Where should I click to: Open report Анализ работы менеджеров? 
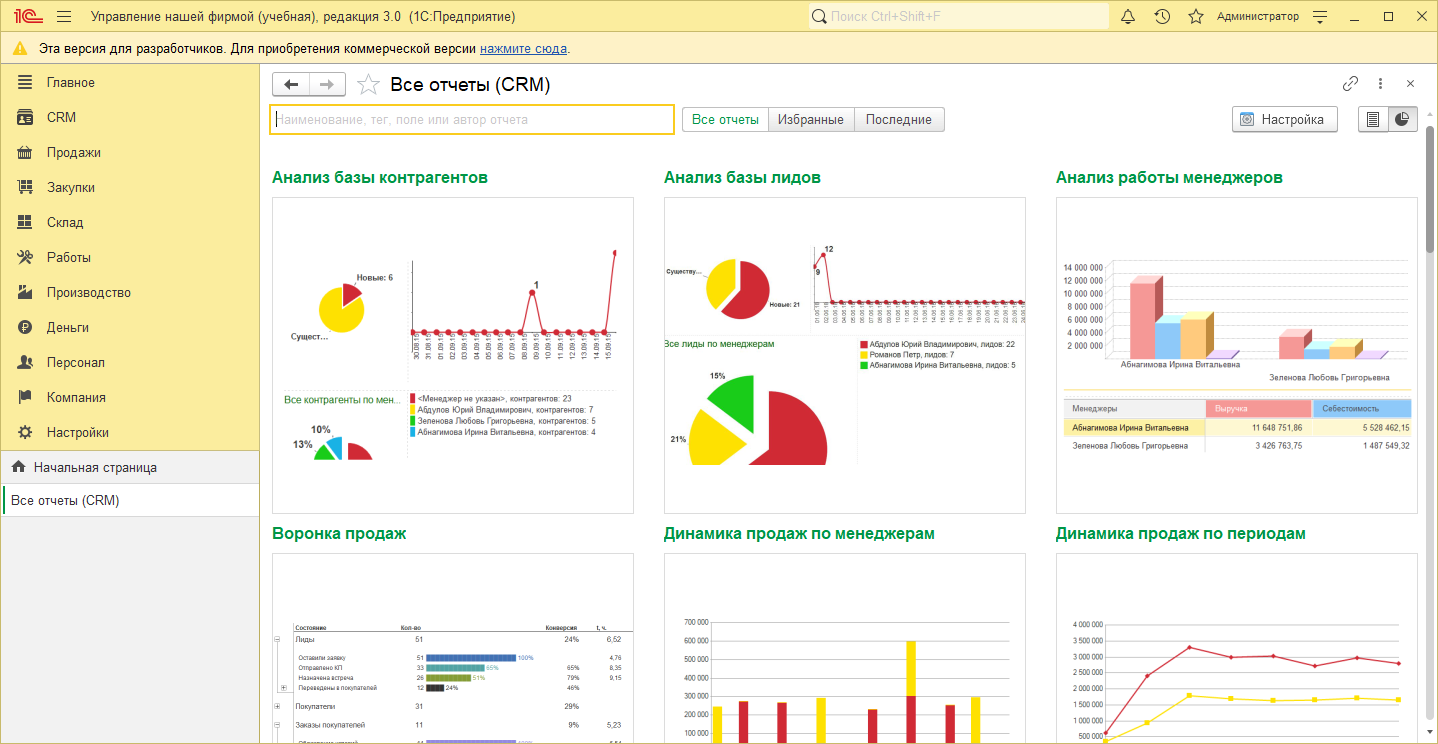pyautogui.click(x=1169, y=177)
